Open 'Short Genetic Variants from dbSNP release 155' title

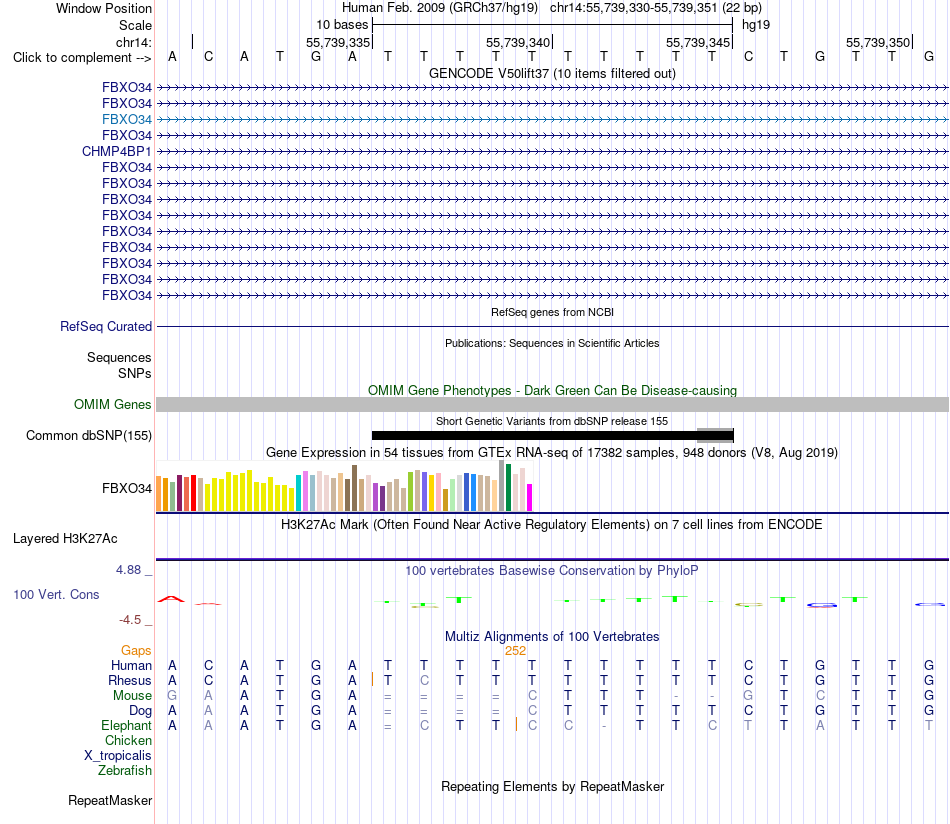(x=552, y=421)
